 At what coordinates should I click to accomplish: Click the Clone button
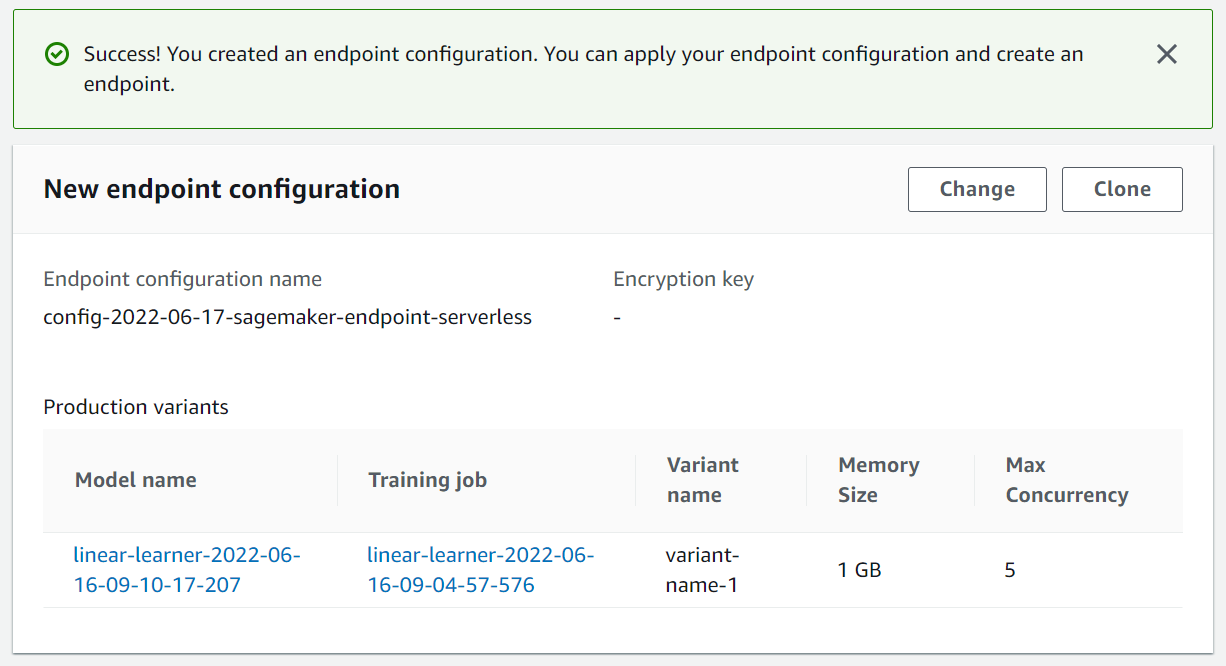pyautogui.click(x=1122, y=189)
